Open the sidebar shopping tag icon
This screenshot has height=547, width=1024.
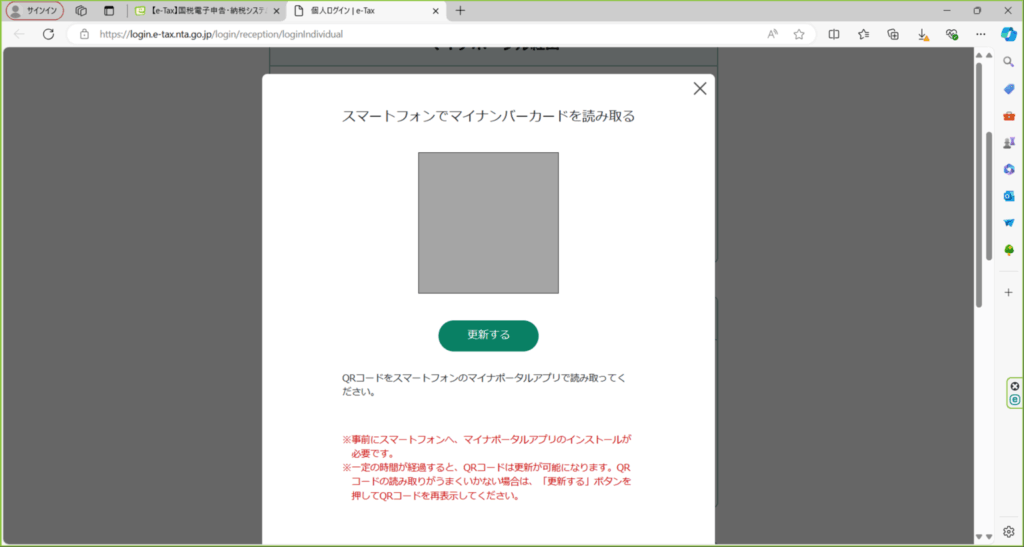[x=1009, y=89]
